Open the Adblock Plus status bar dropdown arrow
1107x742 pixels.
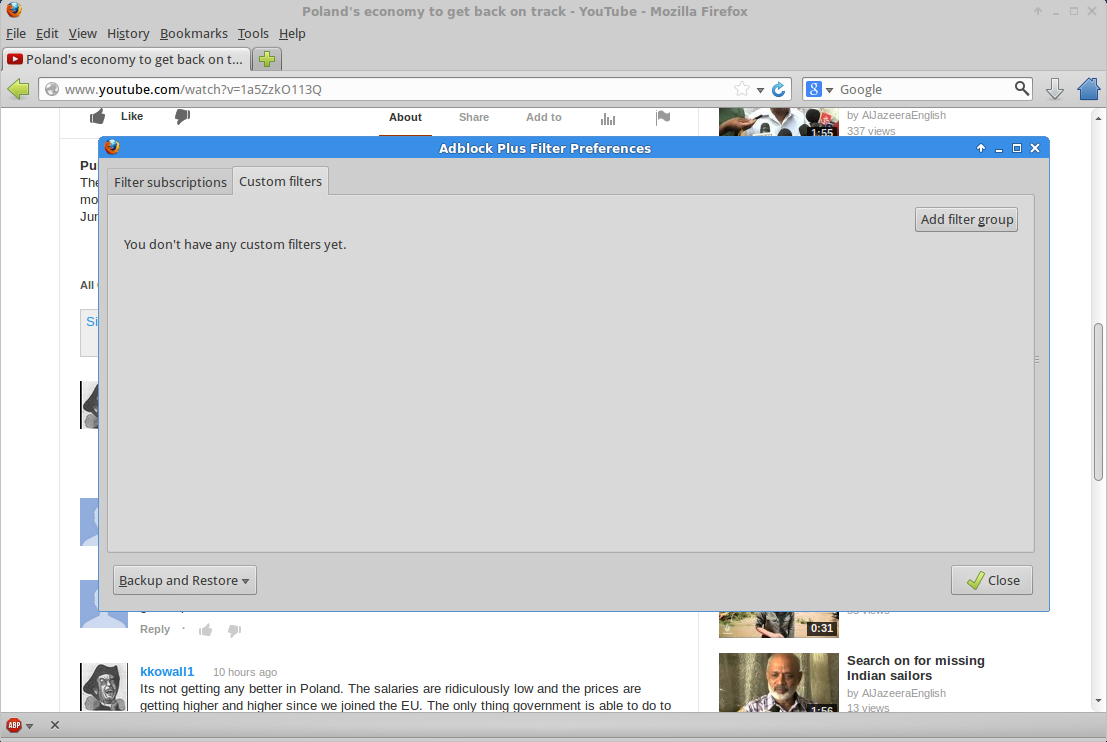30,726
